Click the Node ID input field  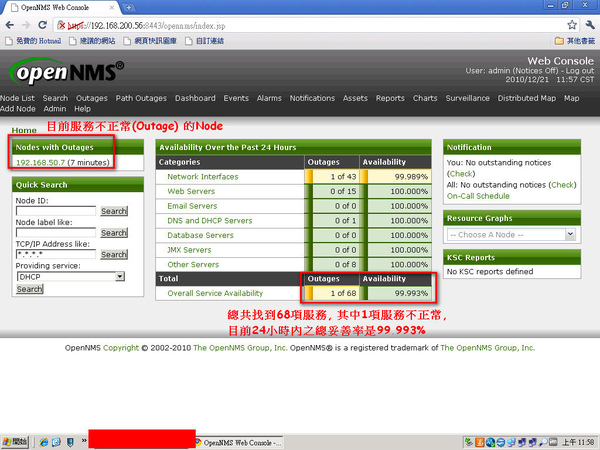[x=56, y=211]
